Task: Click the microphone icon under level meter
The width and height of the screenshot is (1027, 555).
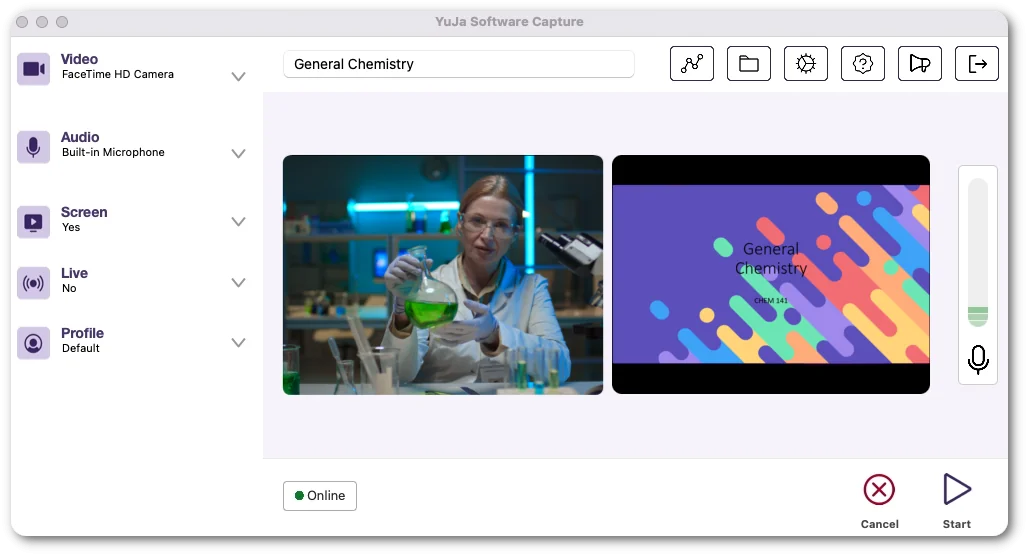Action: point(978,360)
